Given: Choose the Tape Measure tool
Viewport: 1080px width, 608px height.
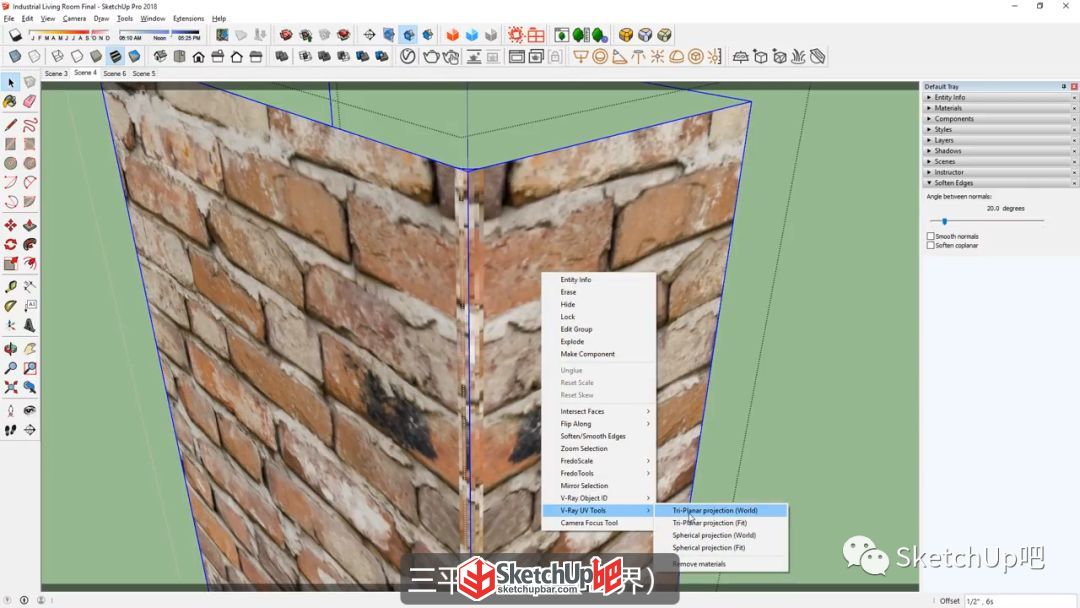Looking at the screenshot, I should coord(10,286).
